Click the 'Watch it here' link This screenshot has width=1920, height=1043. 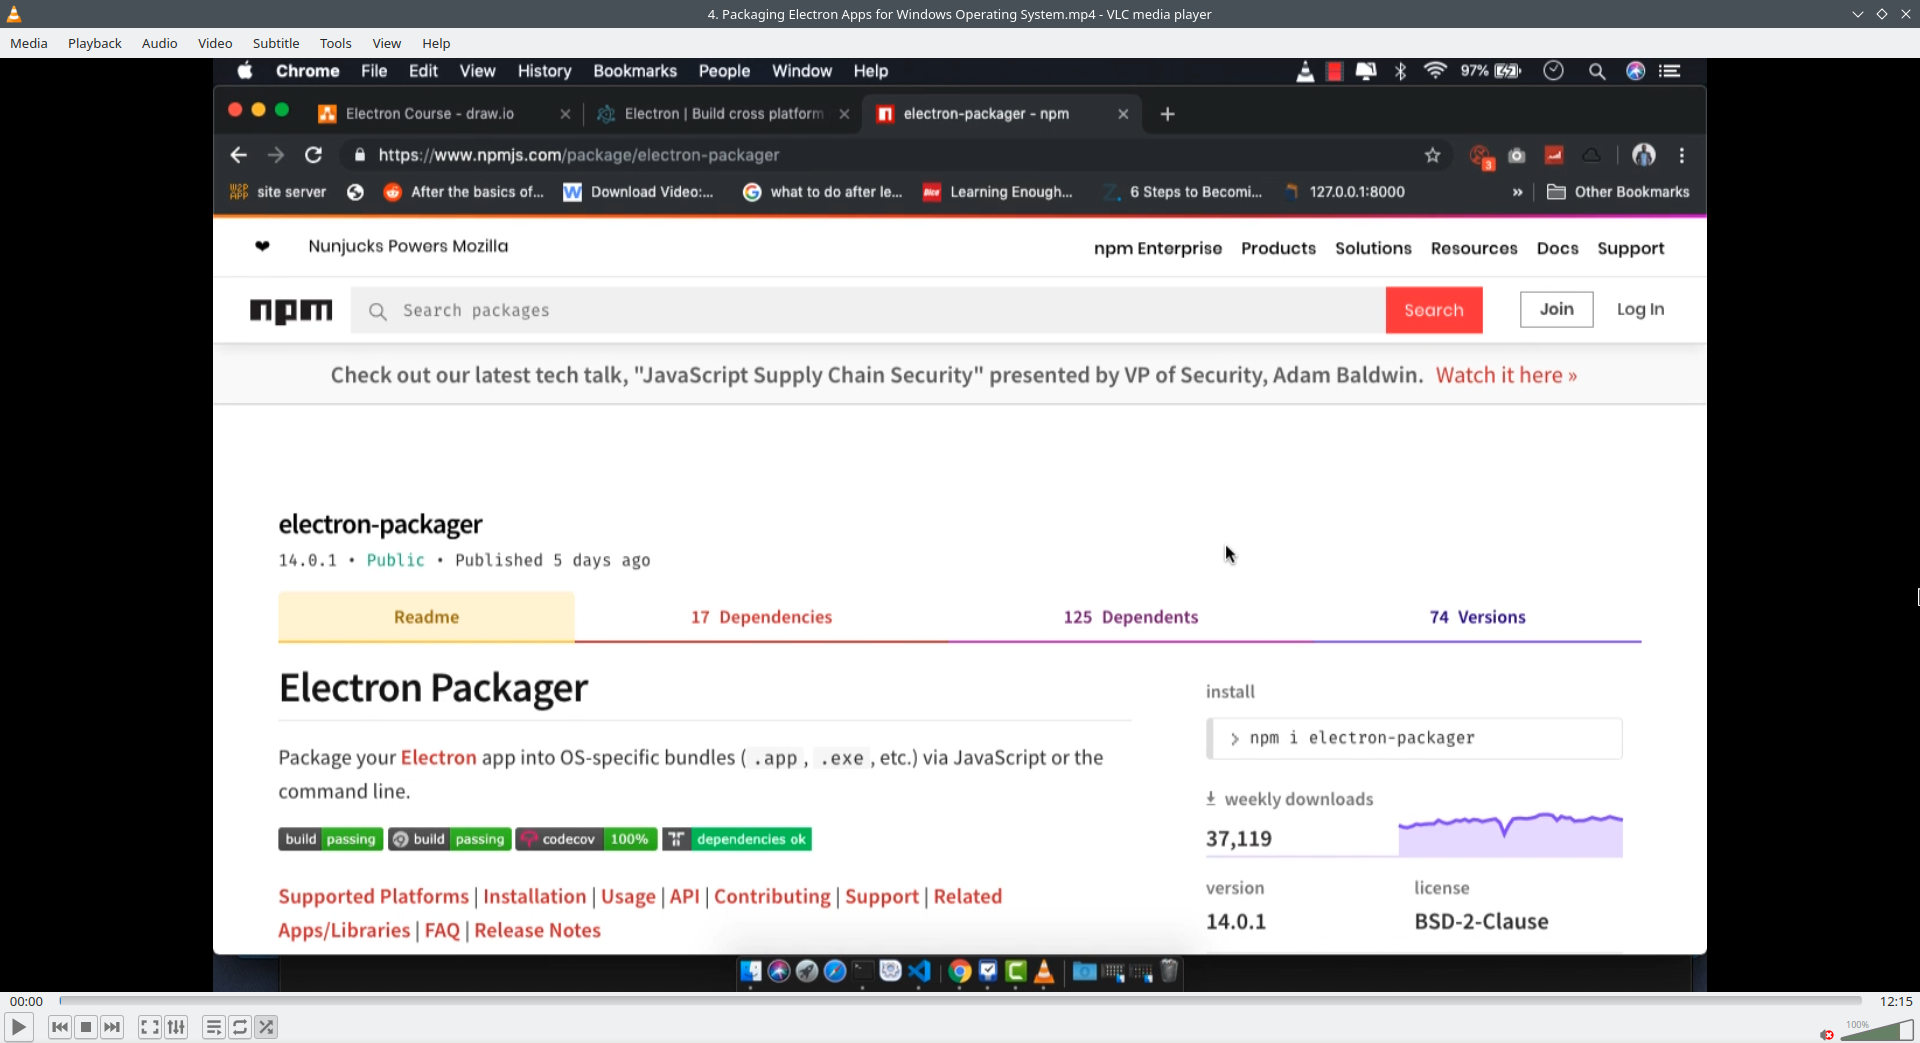[1506, 375]
